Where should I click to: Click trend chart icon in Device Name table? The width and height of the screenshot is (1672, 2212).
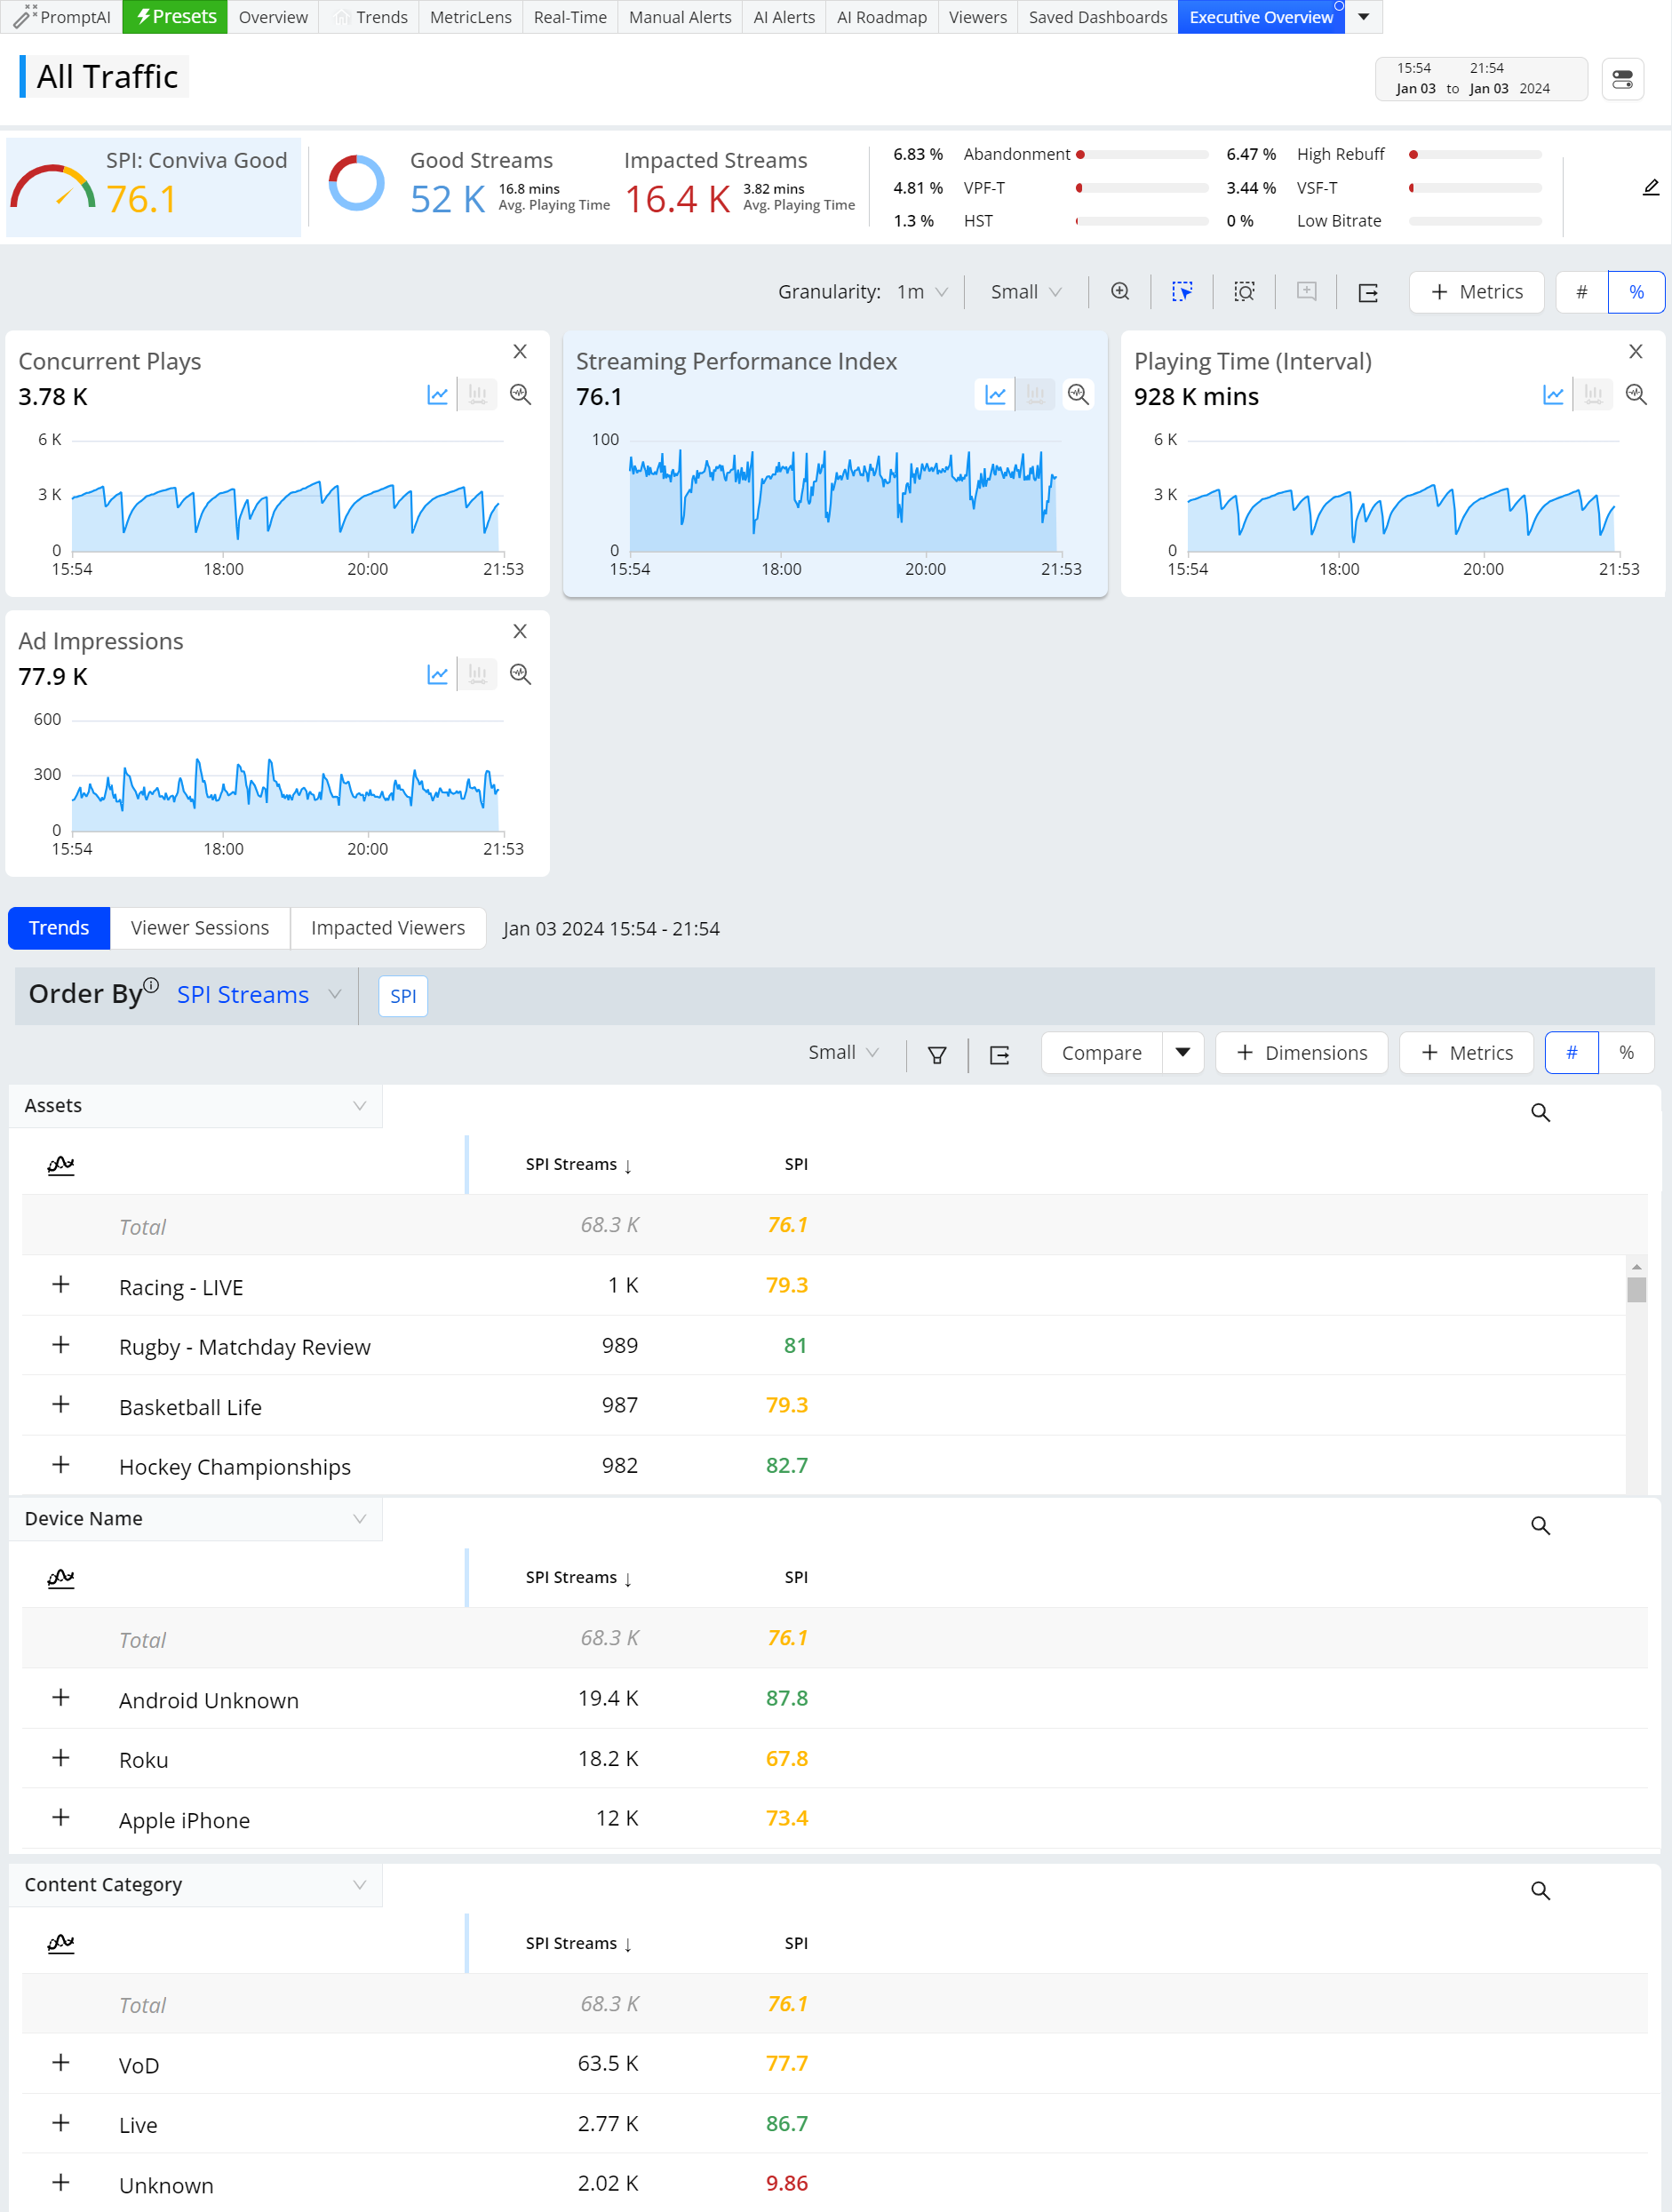tap(61, 1577)
